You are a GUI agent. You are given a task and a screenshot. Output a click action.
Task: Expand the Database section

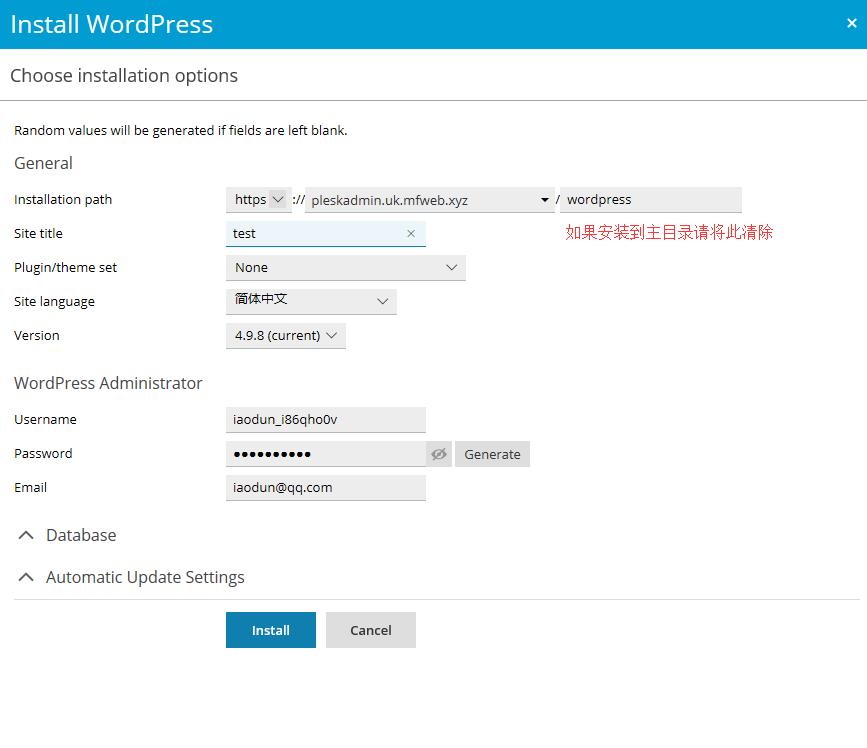pyautogui.click(x=81, y=536)
